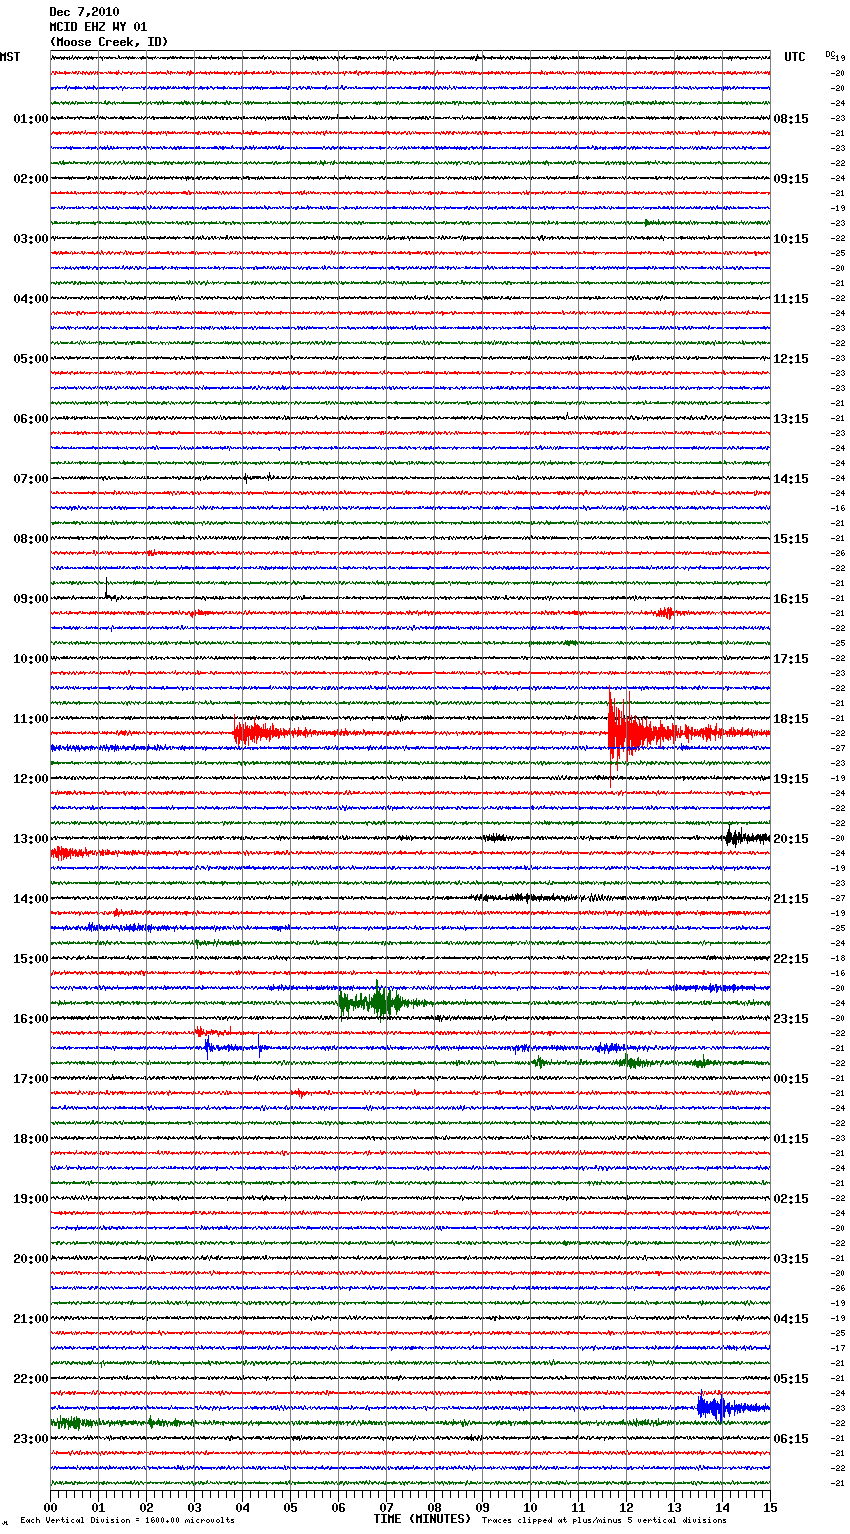This screenshot has width=850, height=1534.
Task: Select the 16:00 MST time label
Action: coord(31,1019)
